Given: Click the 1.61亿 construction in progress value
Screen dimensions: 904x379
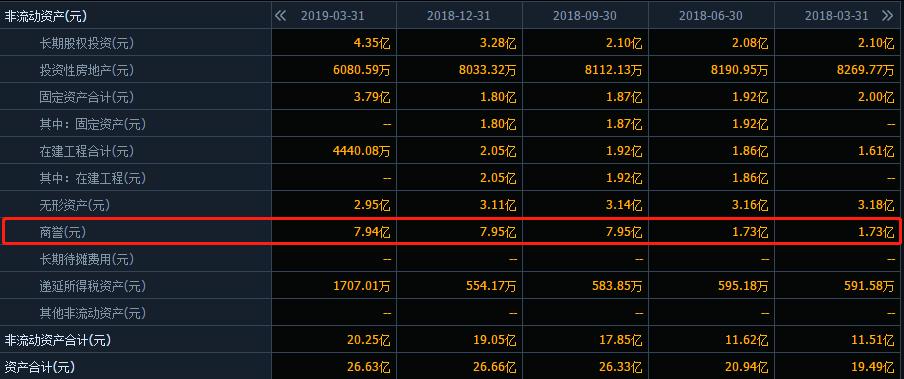Looking at the screenshot, I should coord(875,151).
